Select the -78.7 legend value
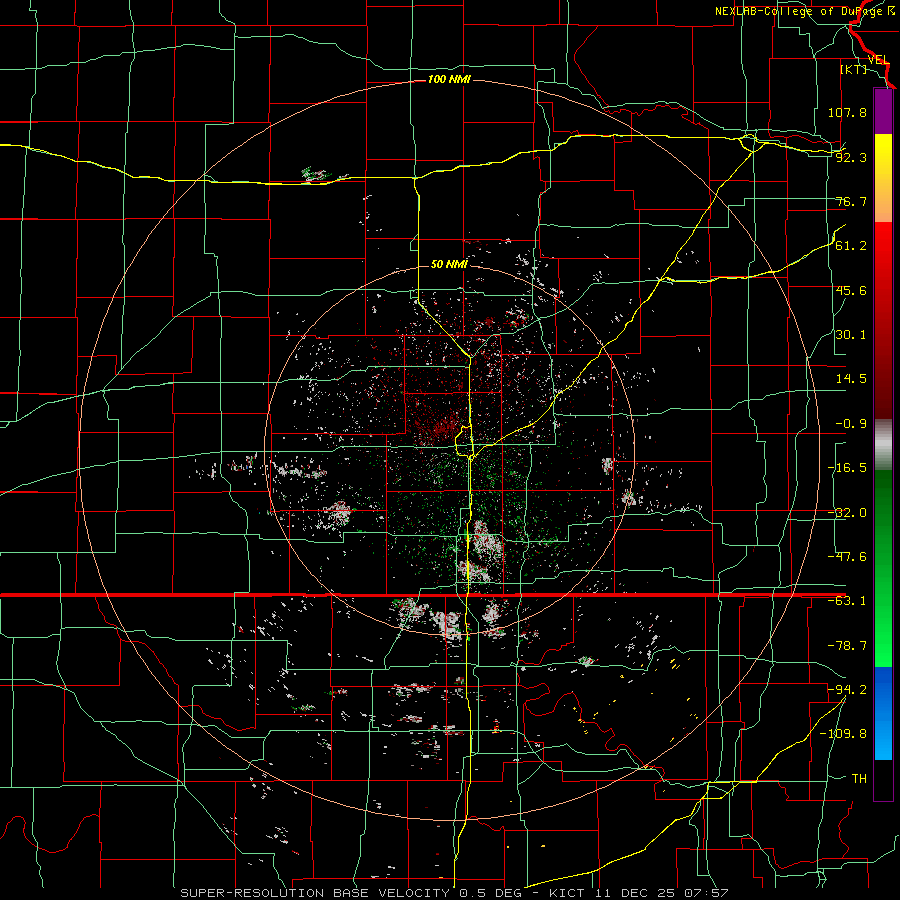This screenshot has width=900, height=900. (x=847, y=646)
